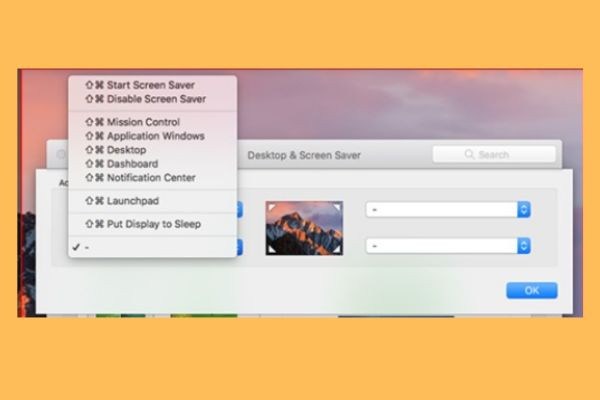
Task: Choose Notification Center option
Action: (x=153, y=178)
